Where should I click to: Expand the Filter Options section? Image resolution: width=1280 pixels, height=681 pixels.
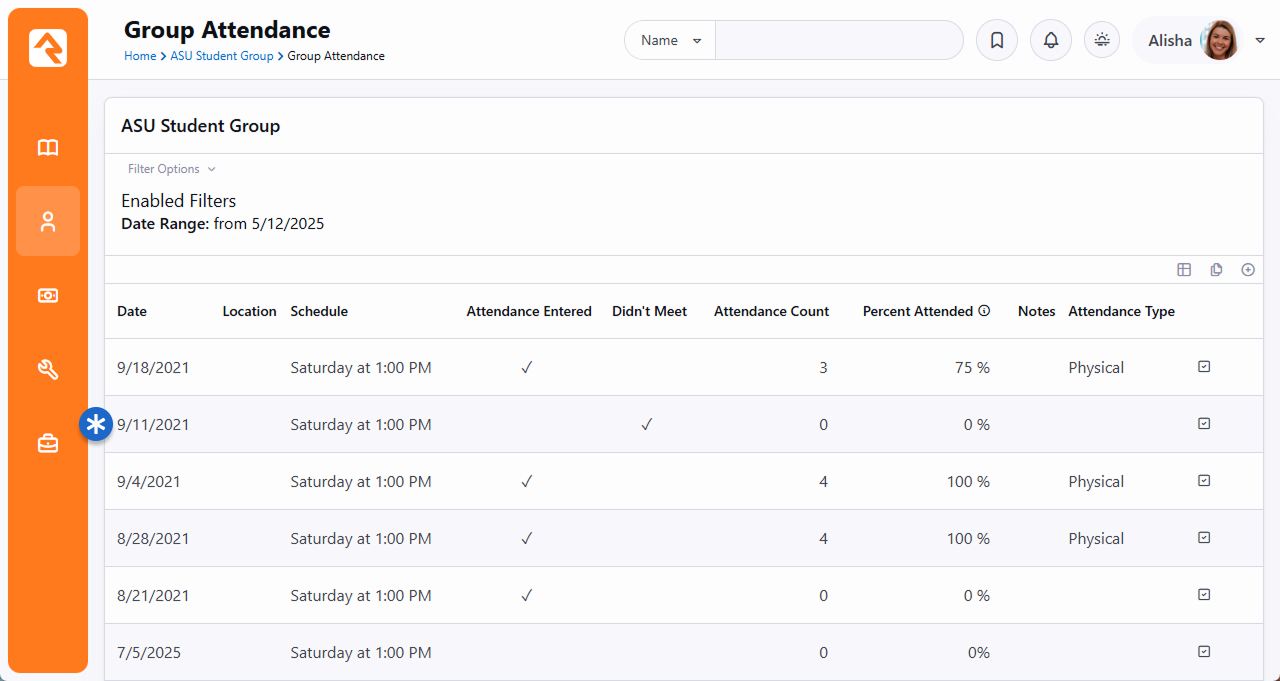coord(171,169)
